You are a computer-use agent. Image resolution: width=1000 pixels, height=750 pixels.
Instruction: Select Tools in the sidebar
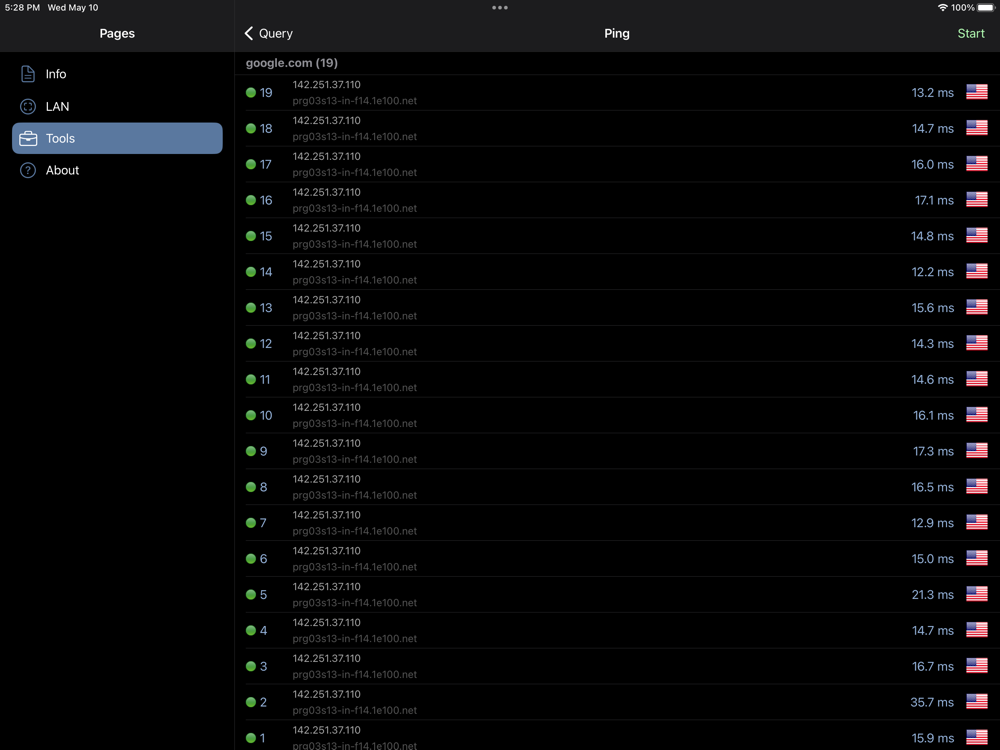coord(117,138)
